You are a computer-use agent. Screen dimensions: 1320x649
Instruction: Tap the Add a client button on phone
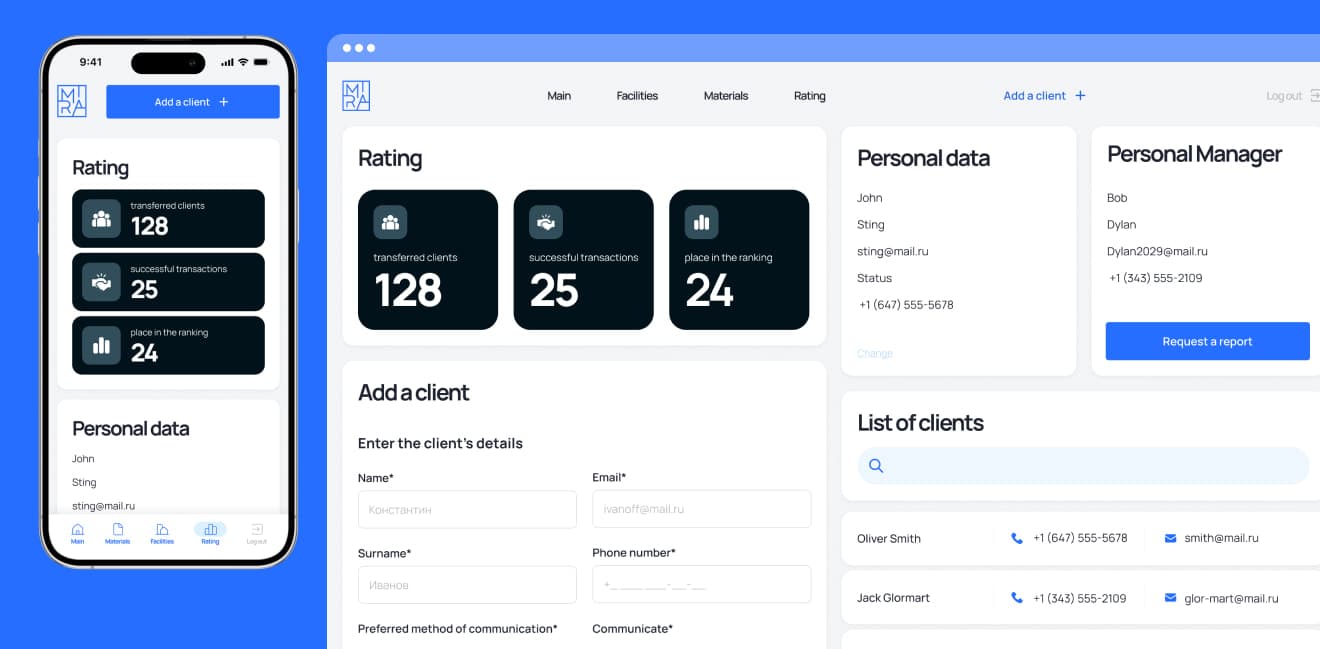192,102
